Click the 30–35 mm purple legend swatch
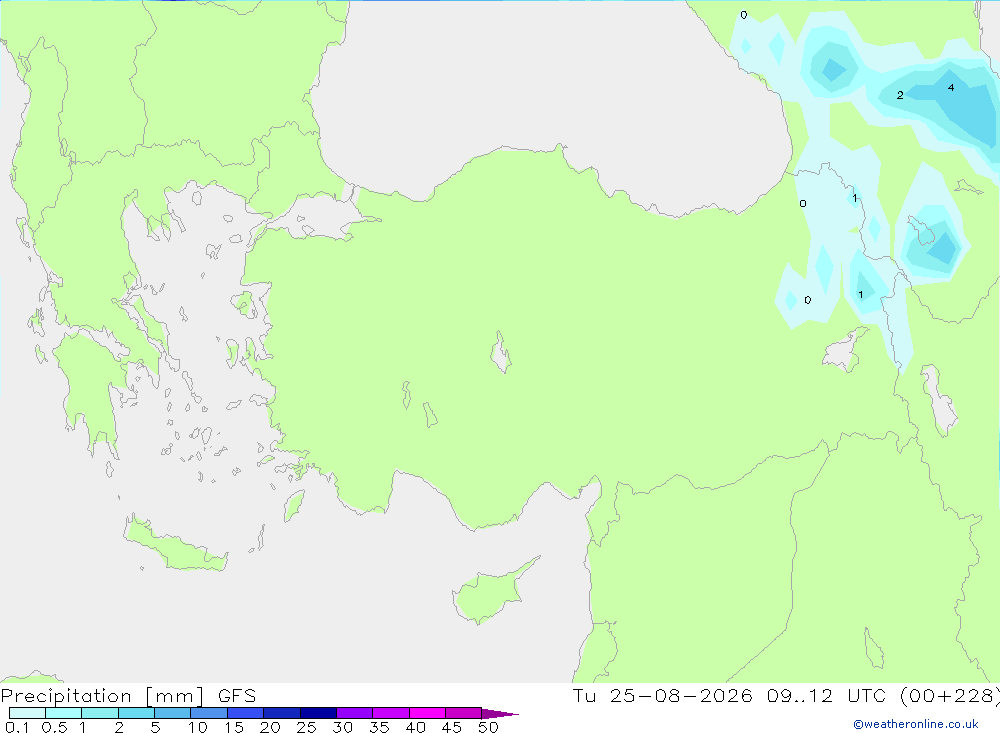 point(355,713)
